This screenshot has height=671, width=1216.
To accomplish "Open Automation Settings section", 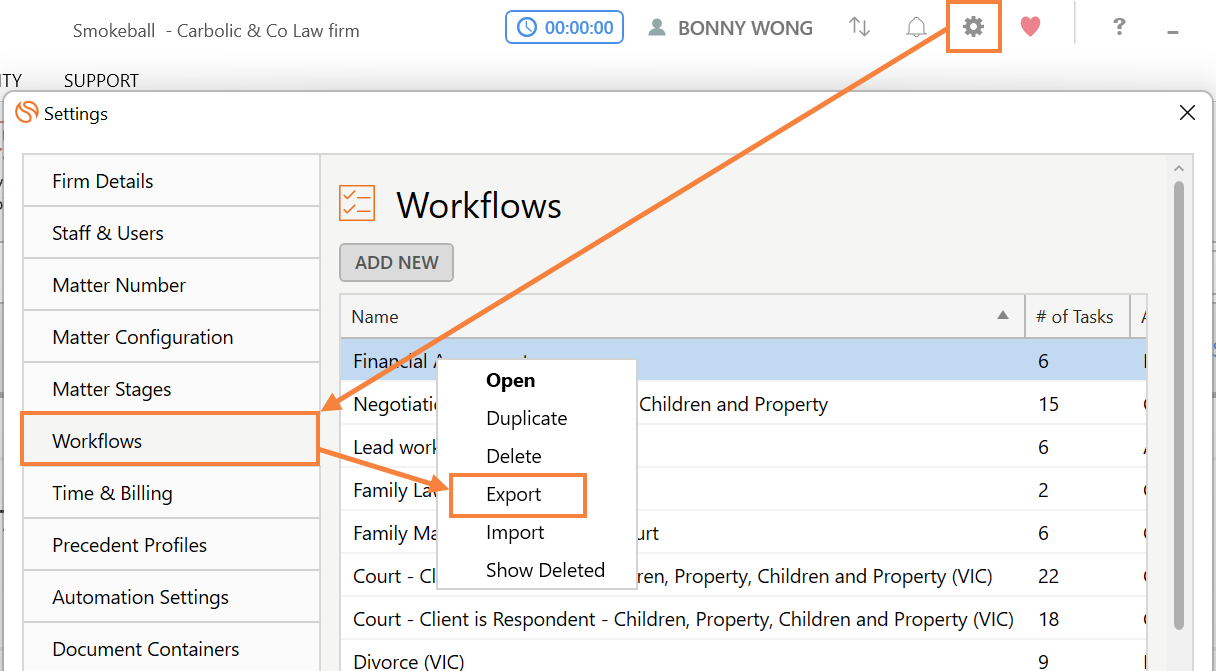I will (171, 597).
